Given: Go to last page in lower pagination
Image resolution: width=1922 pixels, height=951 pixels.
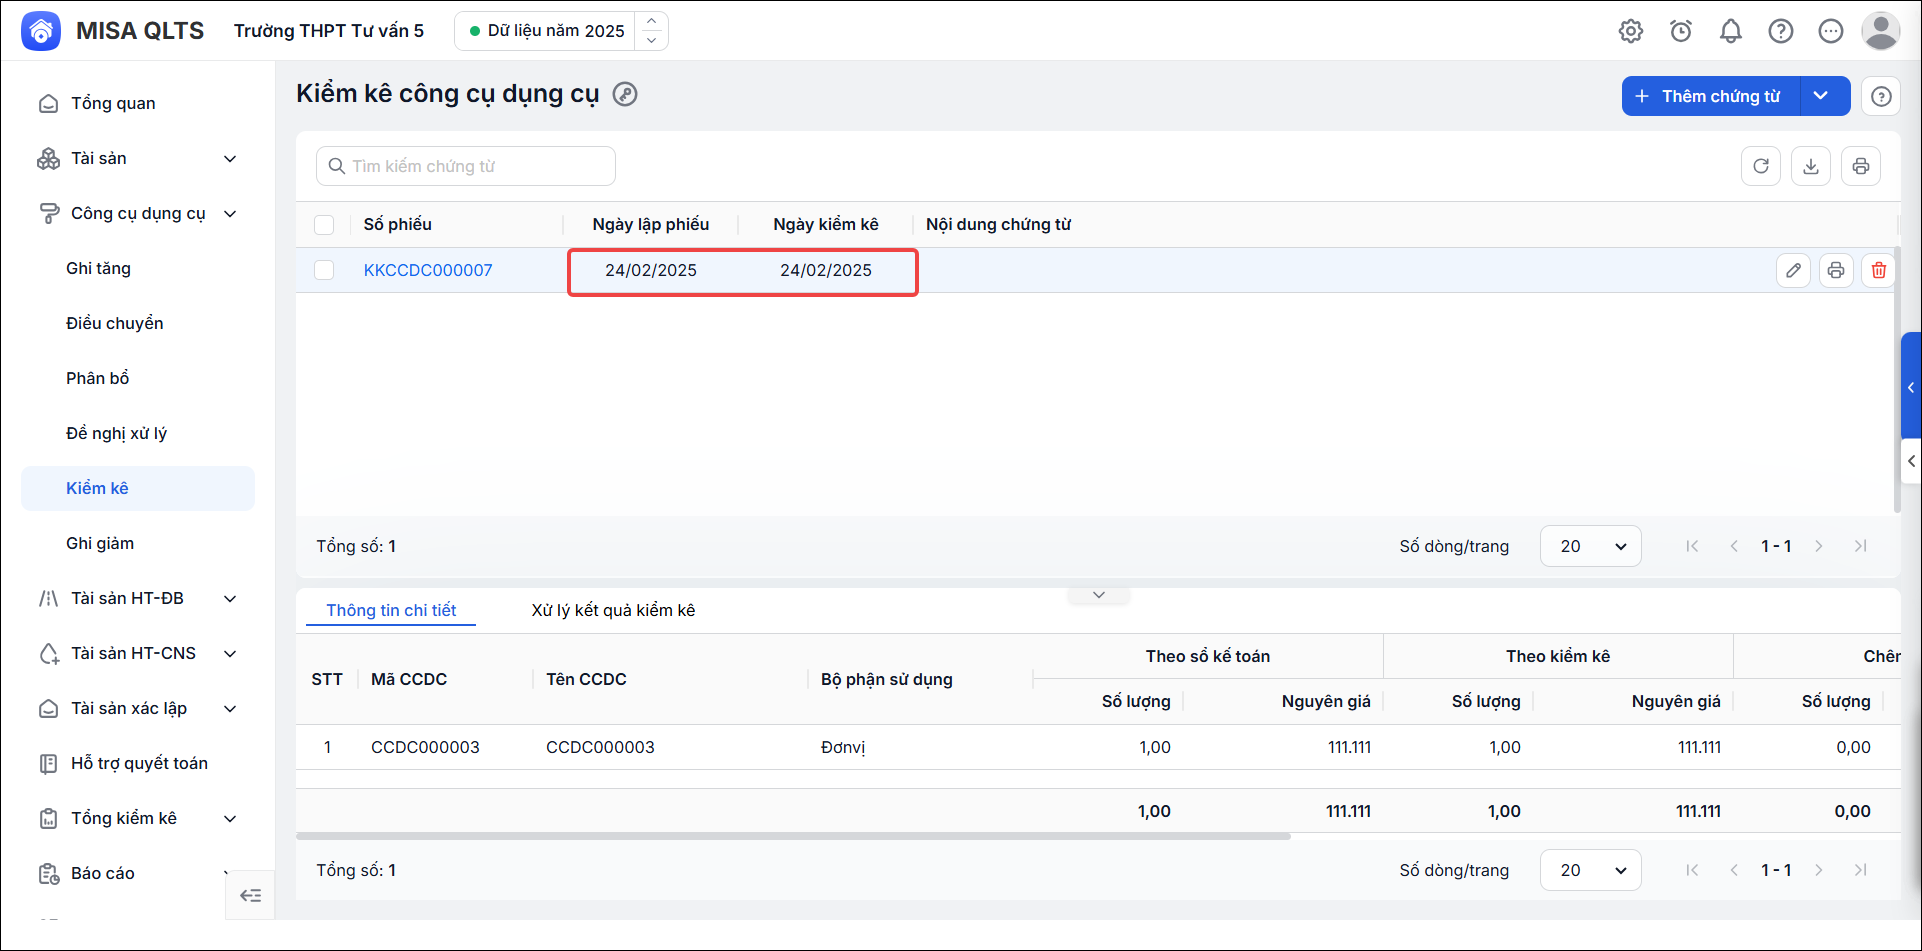Looking at the screenshot, I should [1861, 870].
